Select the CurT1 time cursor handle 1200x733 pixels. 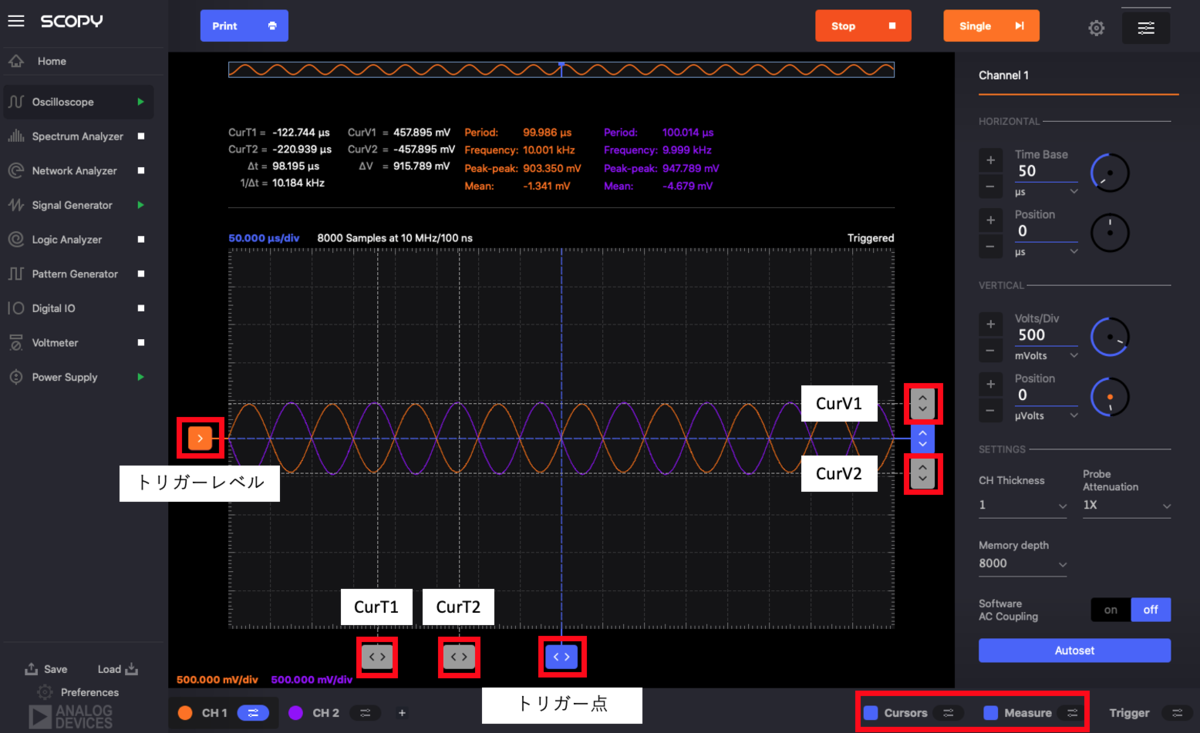pyautogui.click(x=377, y=657)
